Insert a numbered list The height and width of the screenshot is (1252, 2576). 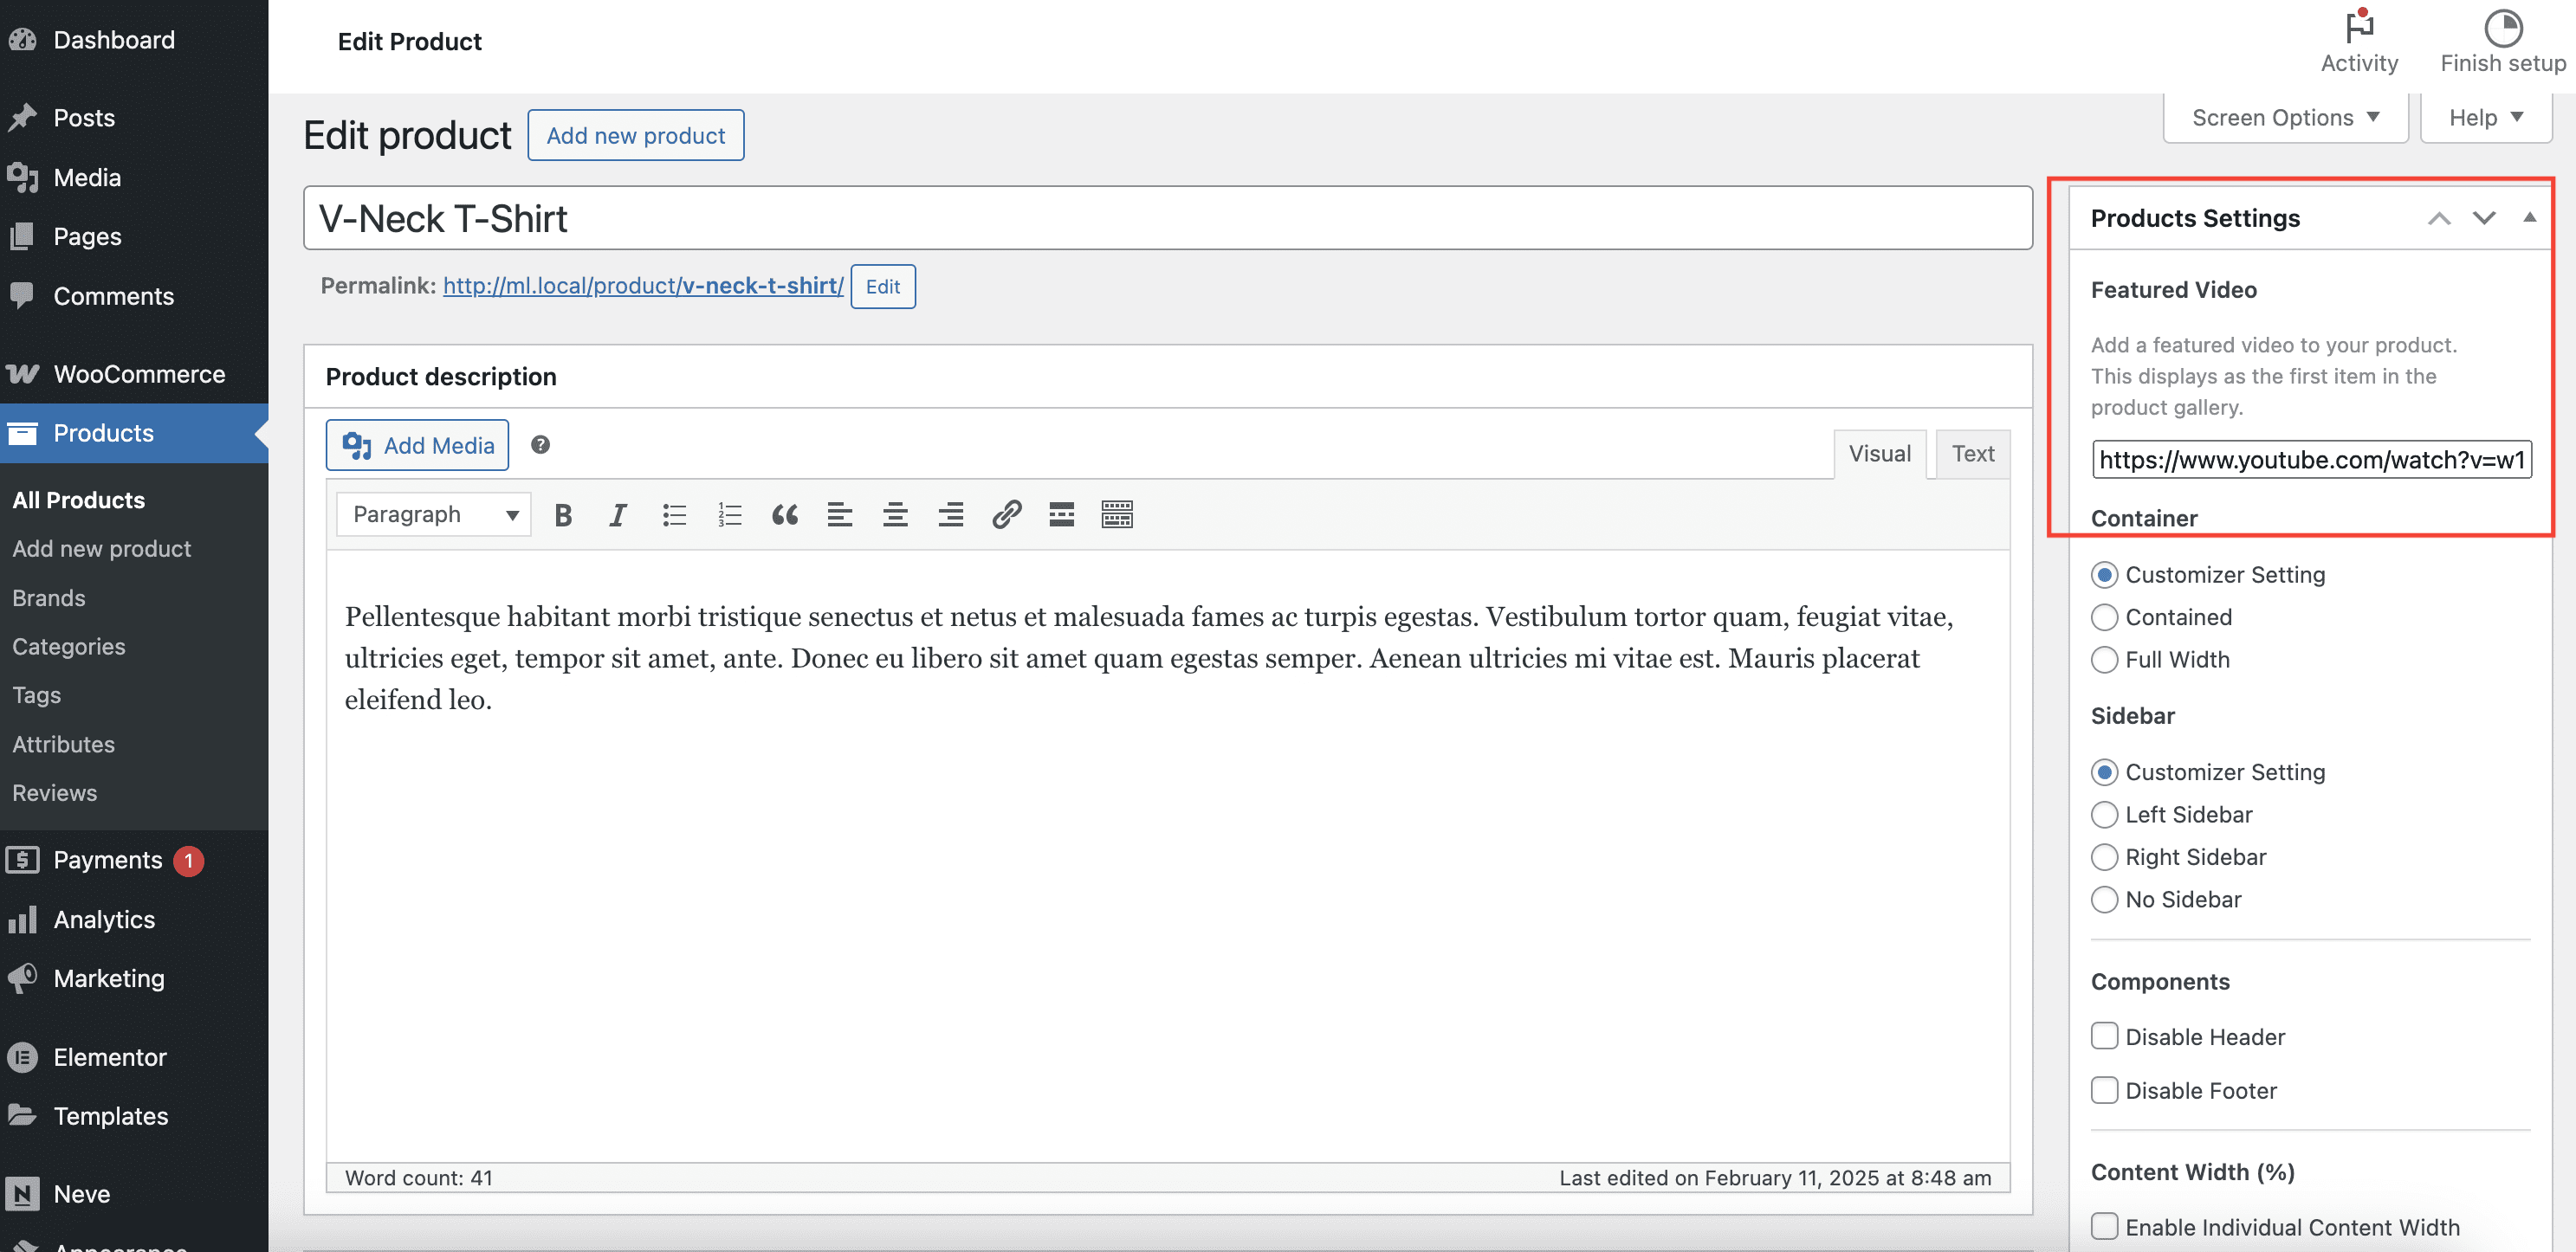point(729,515)
